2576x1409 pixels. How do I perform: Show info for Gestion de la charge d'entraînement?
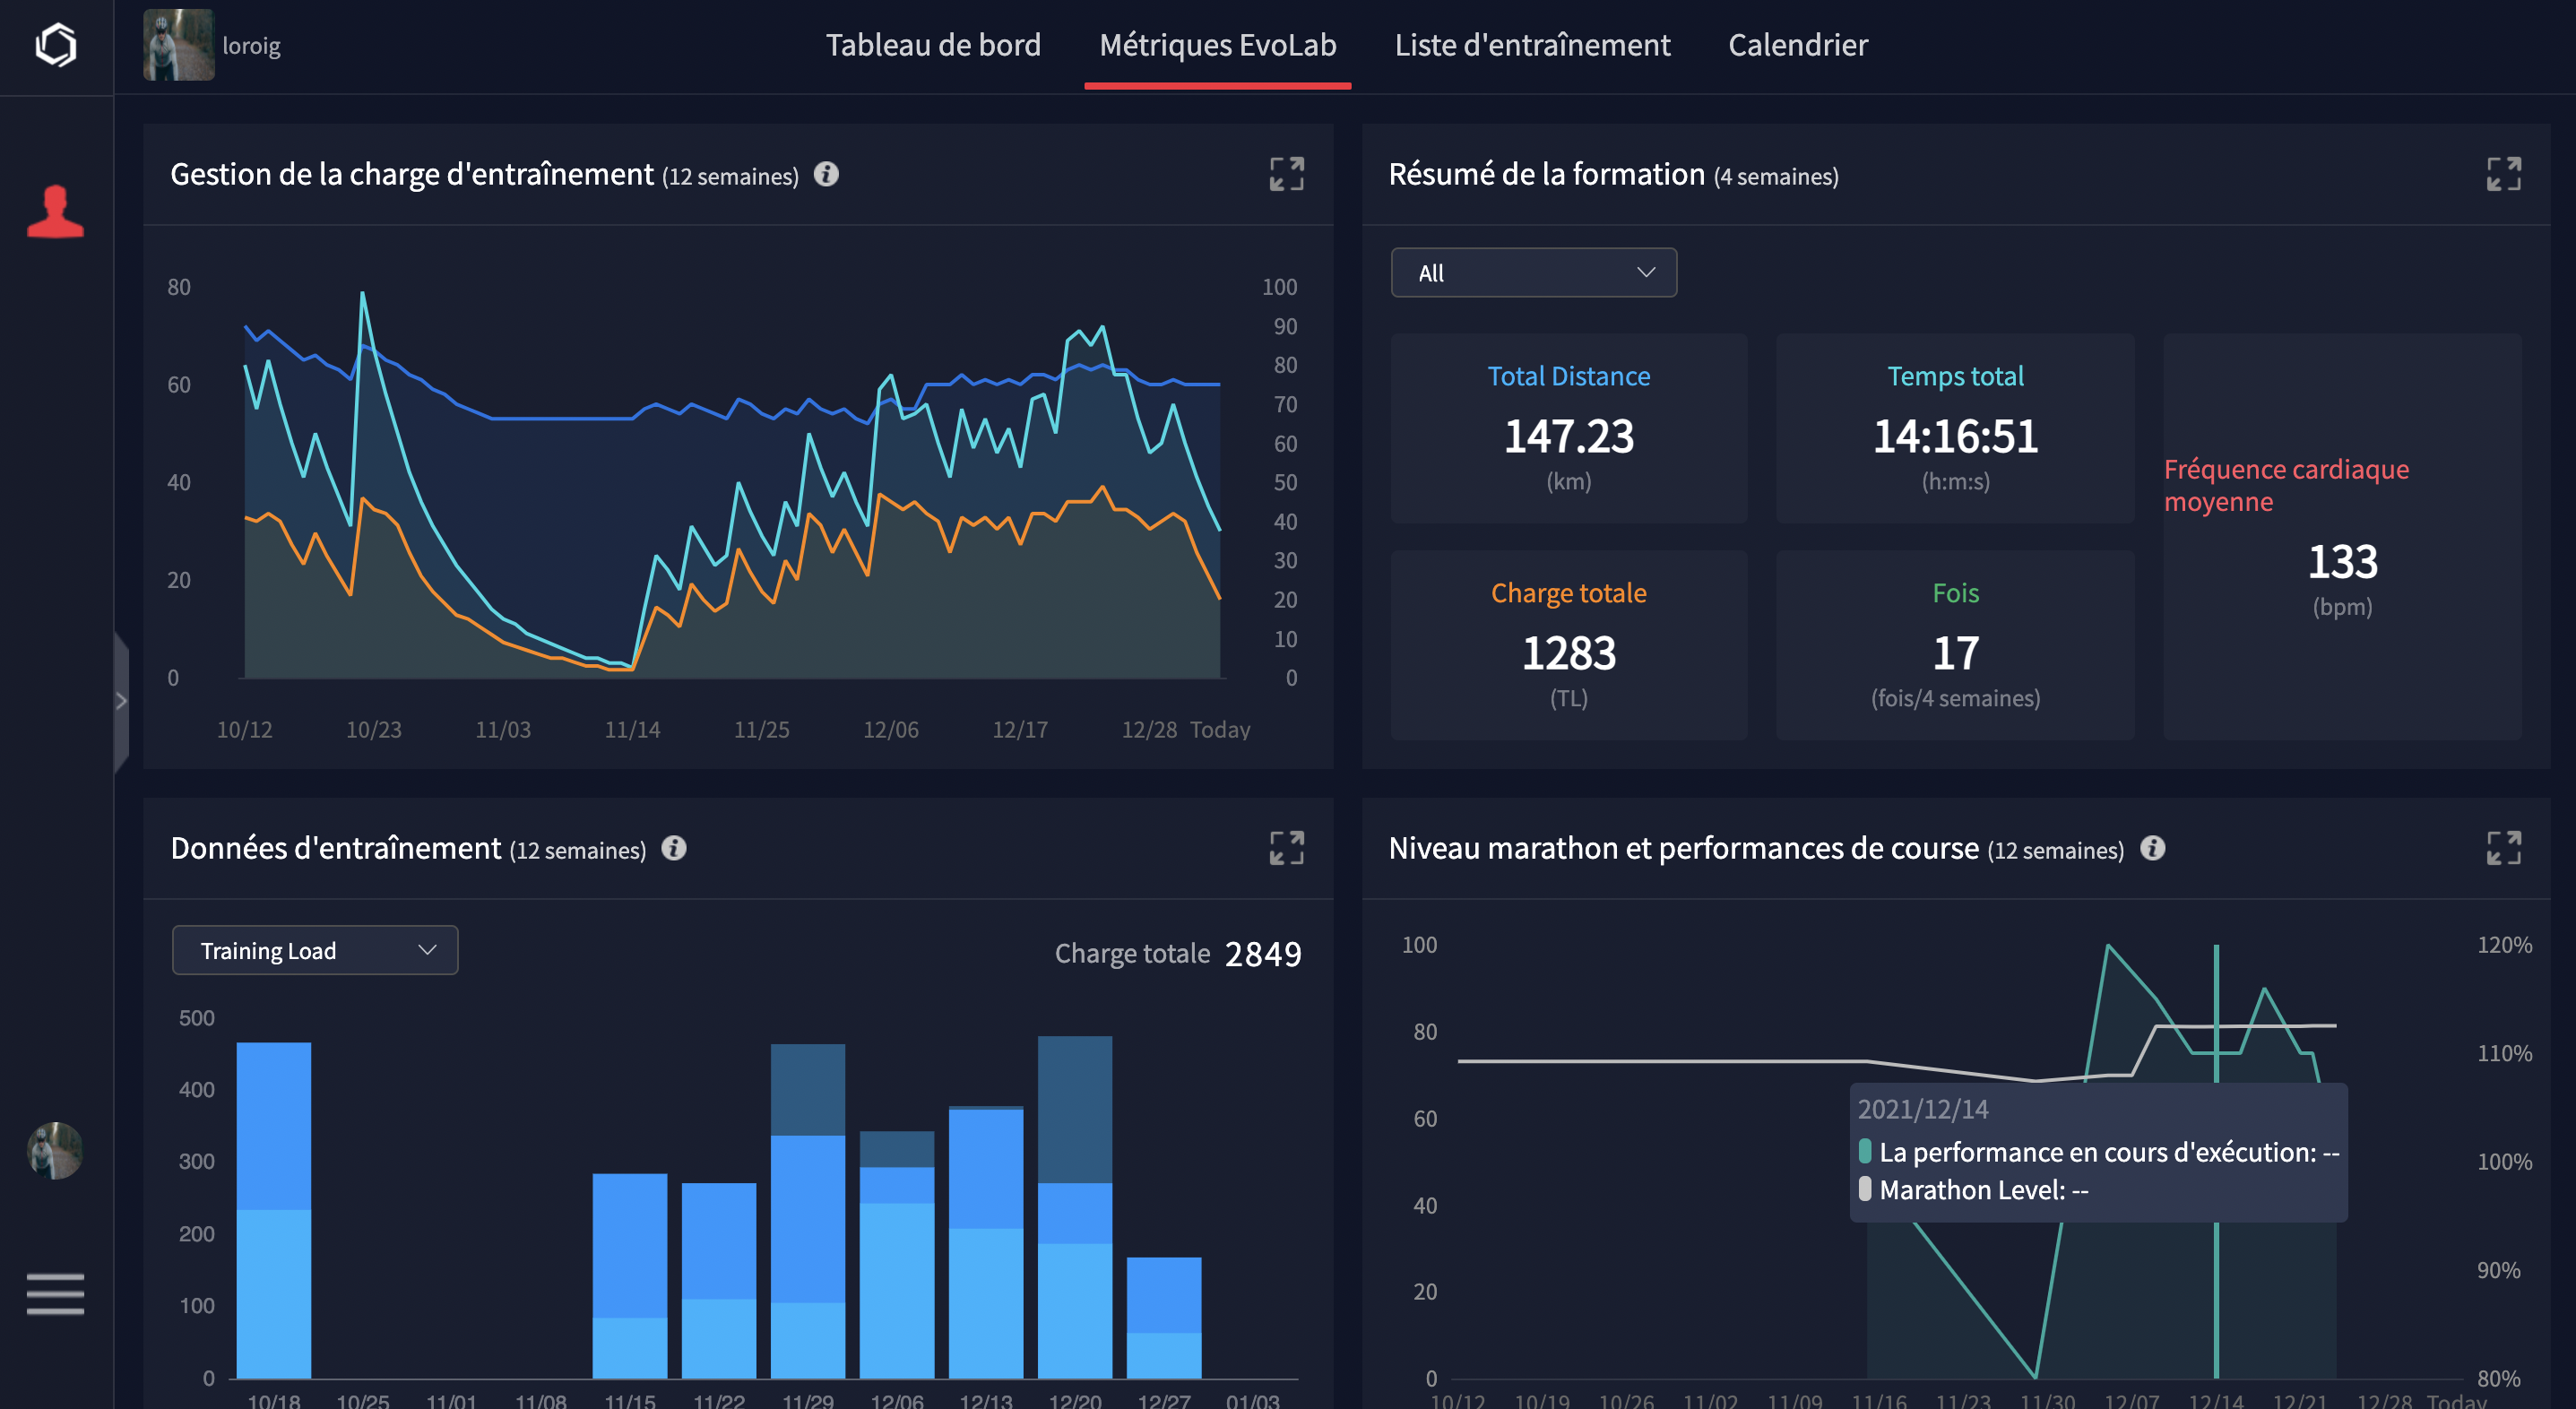point(826,174)
